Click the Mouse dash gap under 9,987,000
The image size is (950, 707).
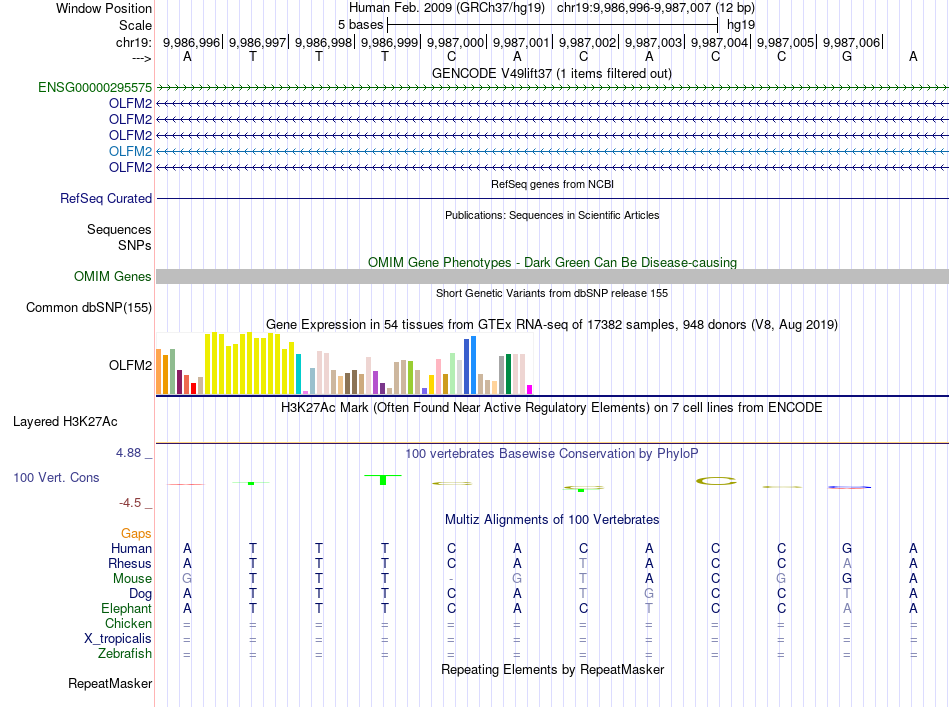451,579
